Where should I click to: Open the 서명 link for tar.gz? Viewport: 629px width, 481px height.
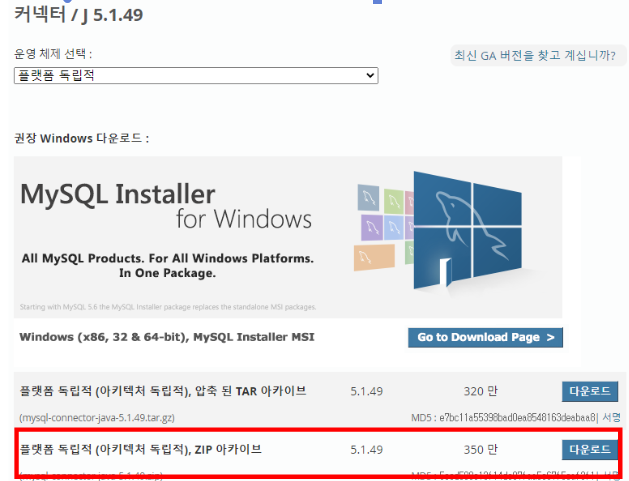tap(611, 418)
